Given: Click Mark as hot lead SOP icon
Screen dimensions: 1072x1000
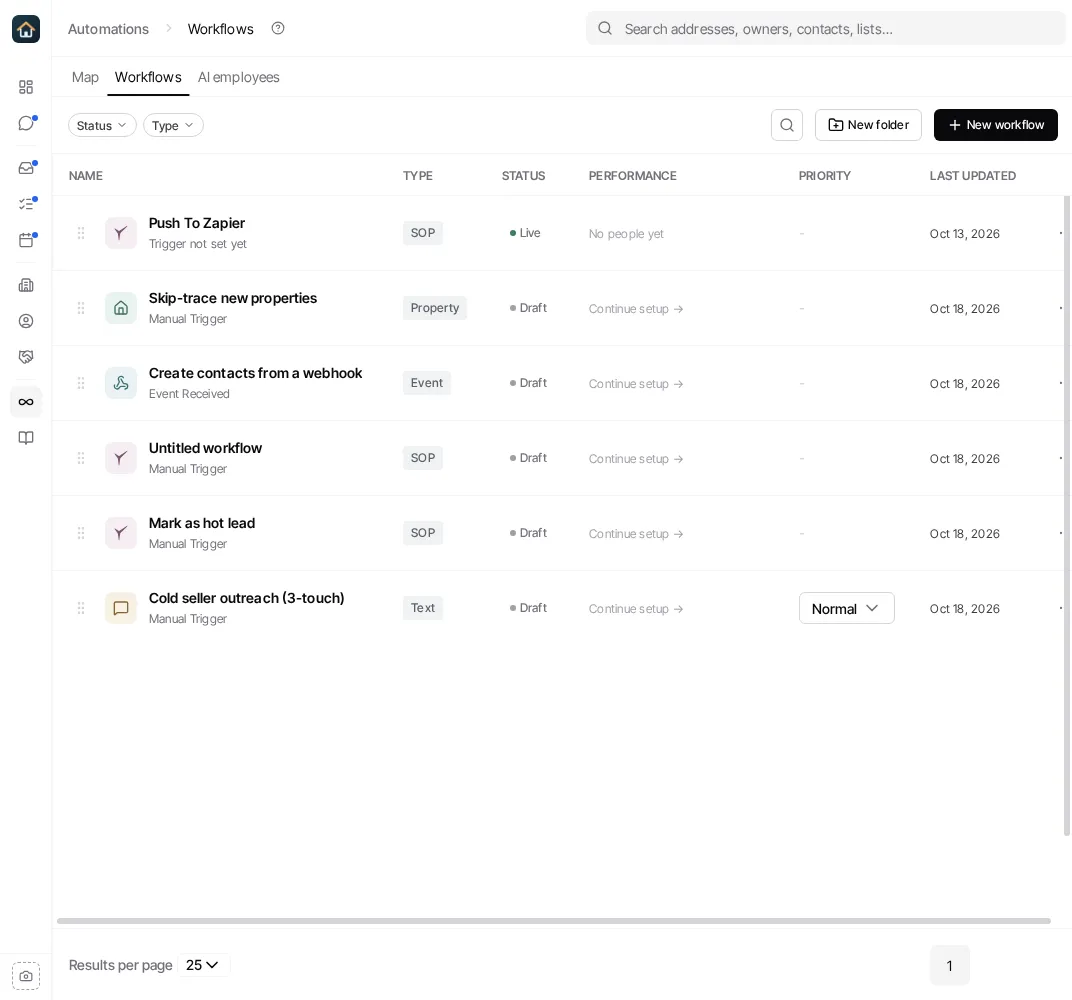Looking at the screenshot, I should click(121, 533).
